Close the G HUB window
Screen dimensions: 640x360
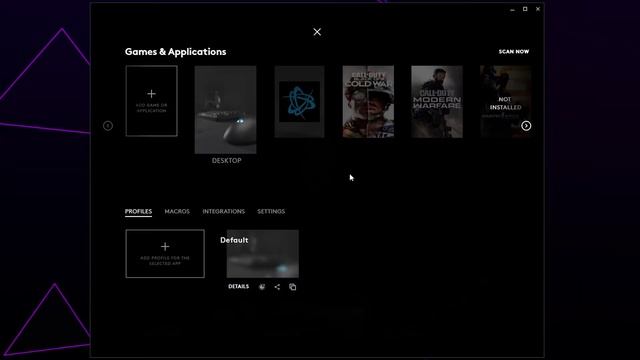click(x=538, y=9)
